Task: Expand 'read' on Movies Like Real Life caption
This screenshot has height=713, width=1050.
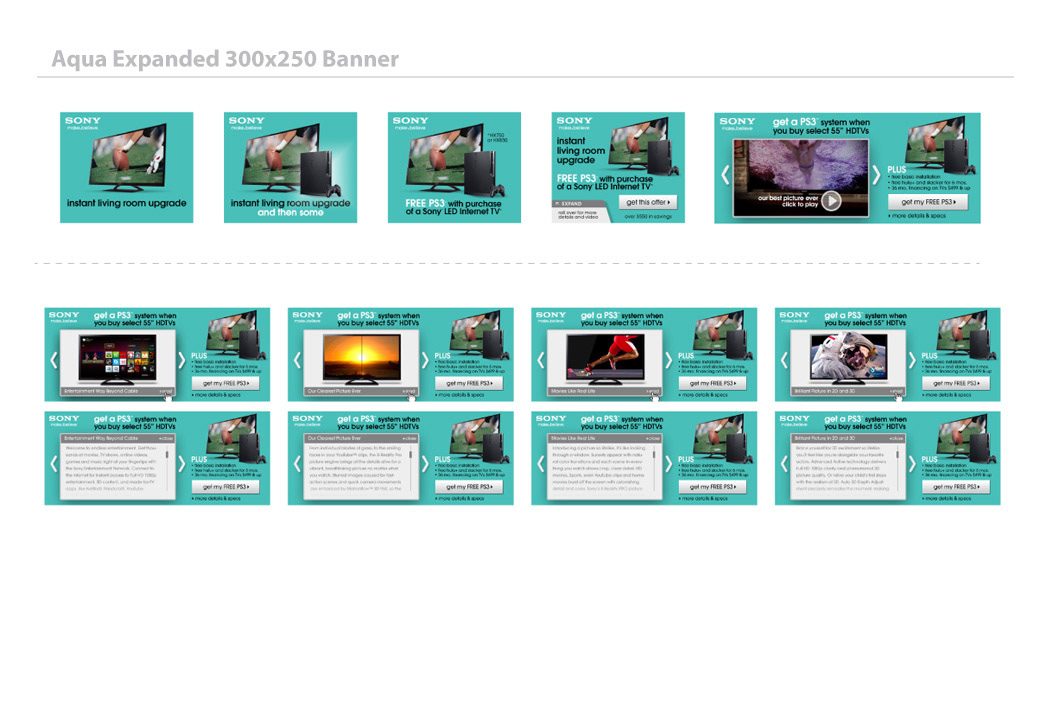Action: point(652,391)
